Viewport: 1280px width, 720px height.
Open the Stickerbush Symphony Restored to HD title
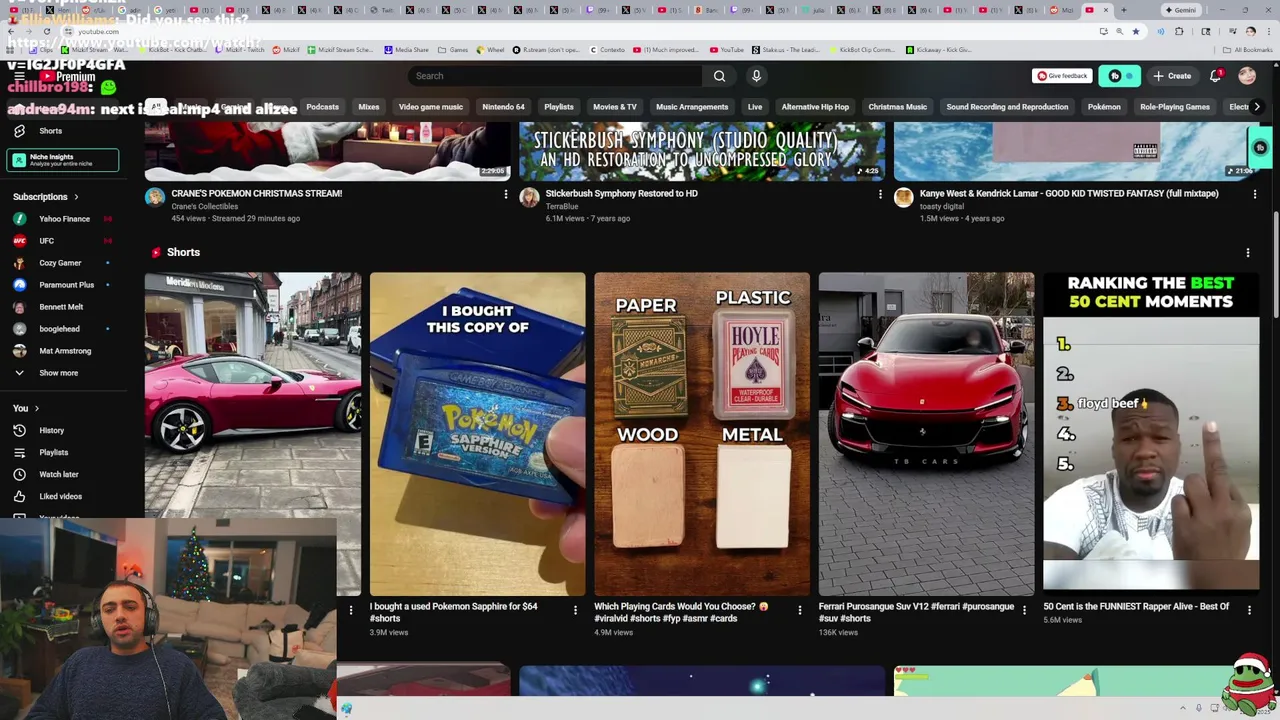coord(622,194)
